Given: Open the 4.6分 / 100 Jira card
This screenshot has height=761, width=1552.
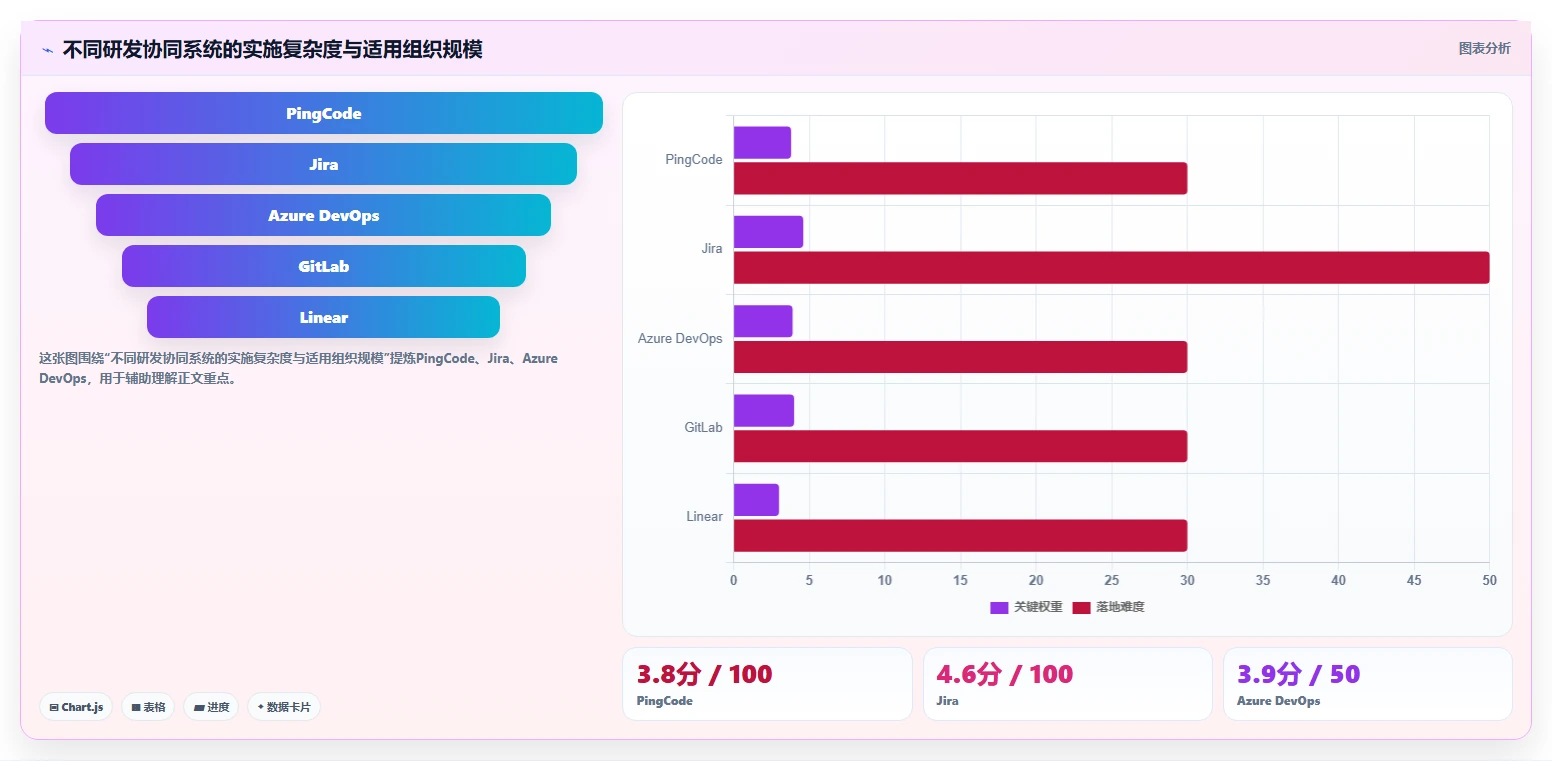Looking at the screenshot, I should pyautogui.click(x=1067, y=684).
